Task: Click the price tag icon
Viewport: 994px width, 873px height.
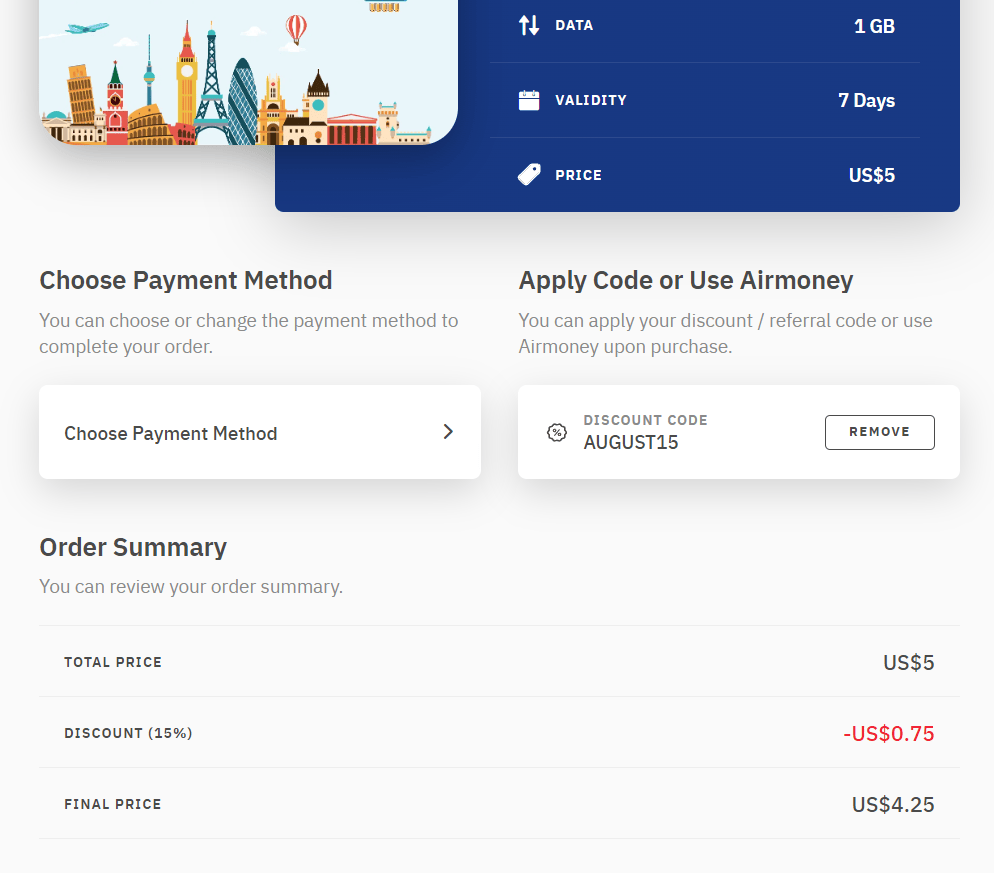Action: (529, 175)
